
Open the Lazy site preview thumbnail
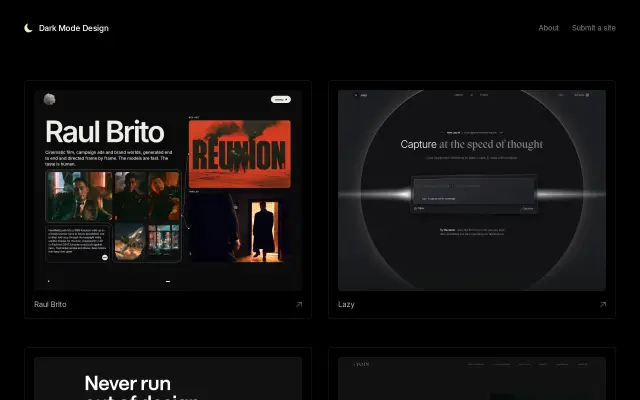point(472,190)
